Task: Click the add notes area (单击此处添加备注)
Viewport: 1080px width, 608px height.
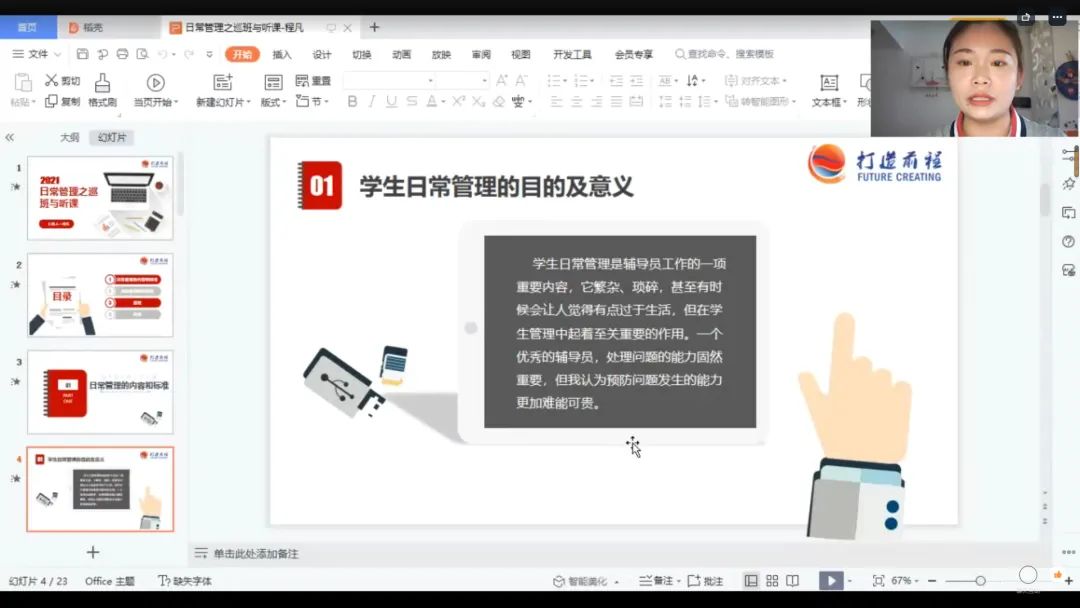Action: click(x=256, y=554)
